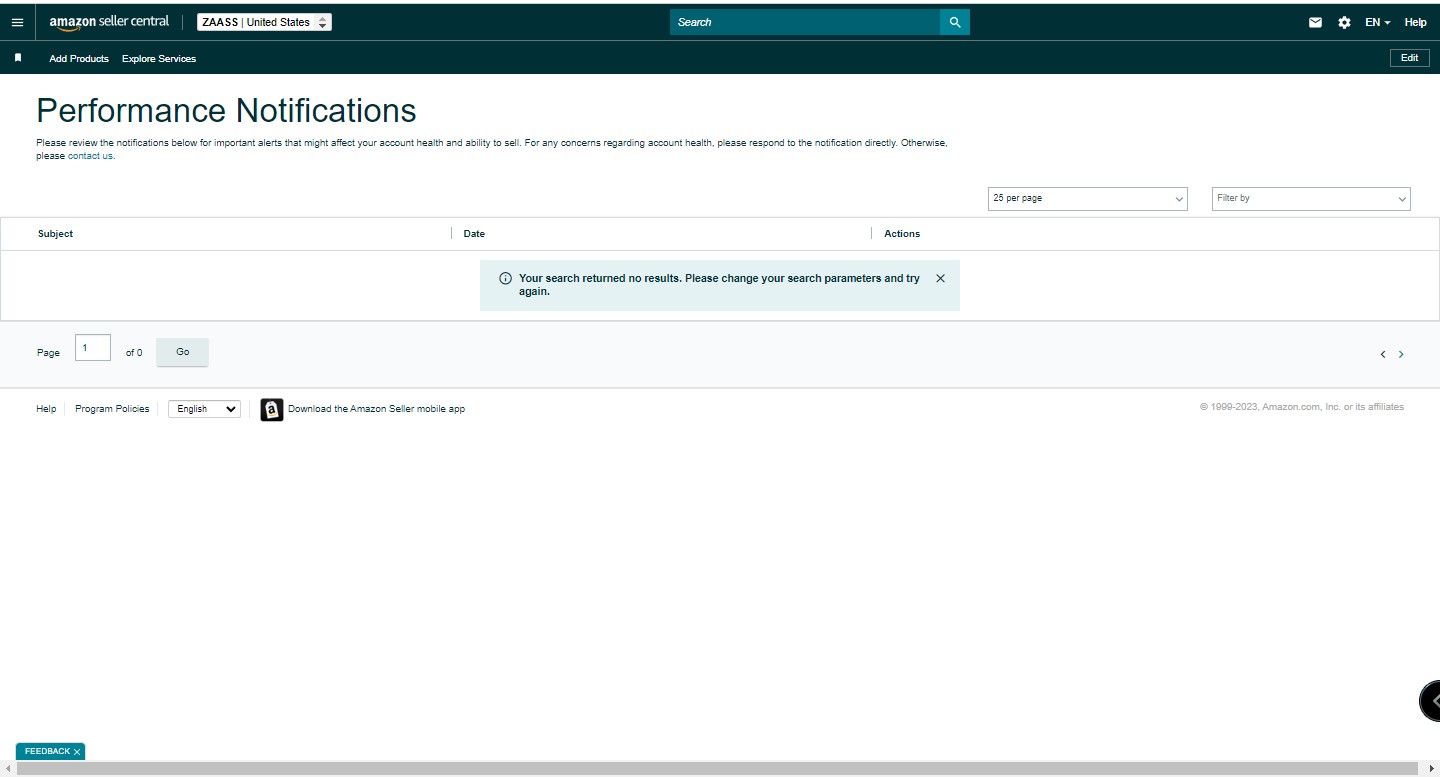This screenshot has width=1440, height=777.
Task: Click the horizontal scrollbar left arrow
Action: pyautogui.click(x=8, y=768)
